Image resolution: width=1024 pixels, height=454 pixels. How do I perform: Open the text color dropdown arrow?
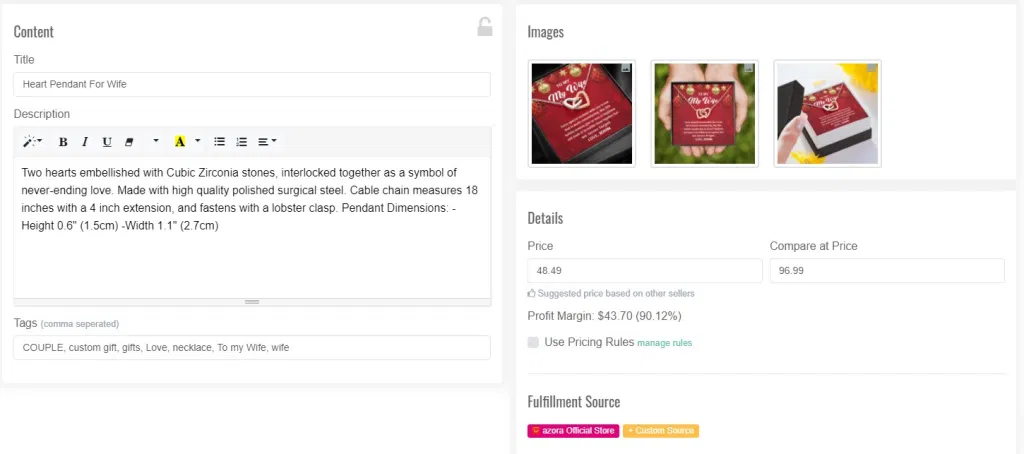click(198, 142)
